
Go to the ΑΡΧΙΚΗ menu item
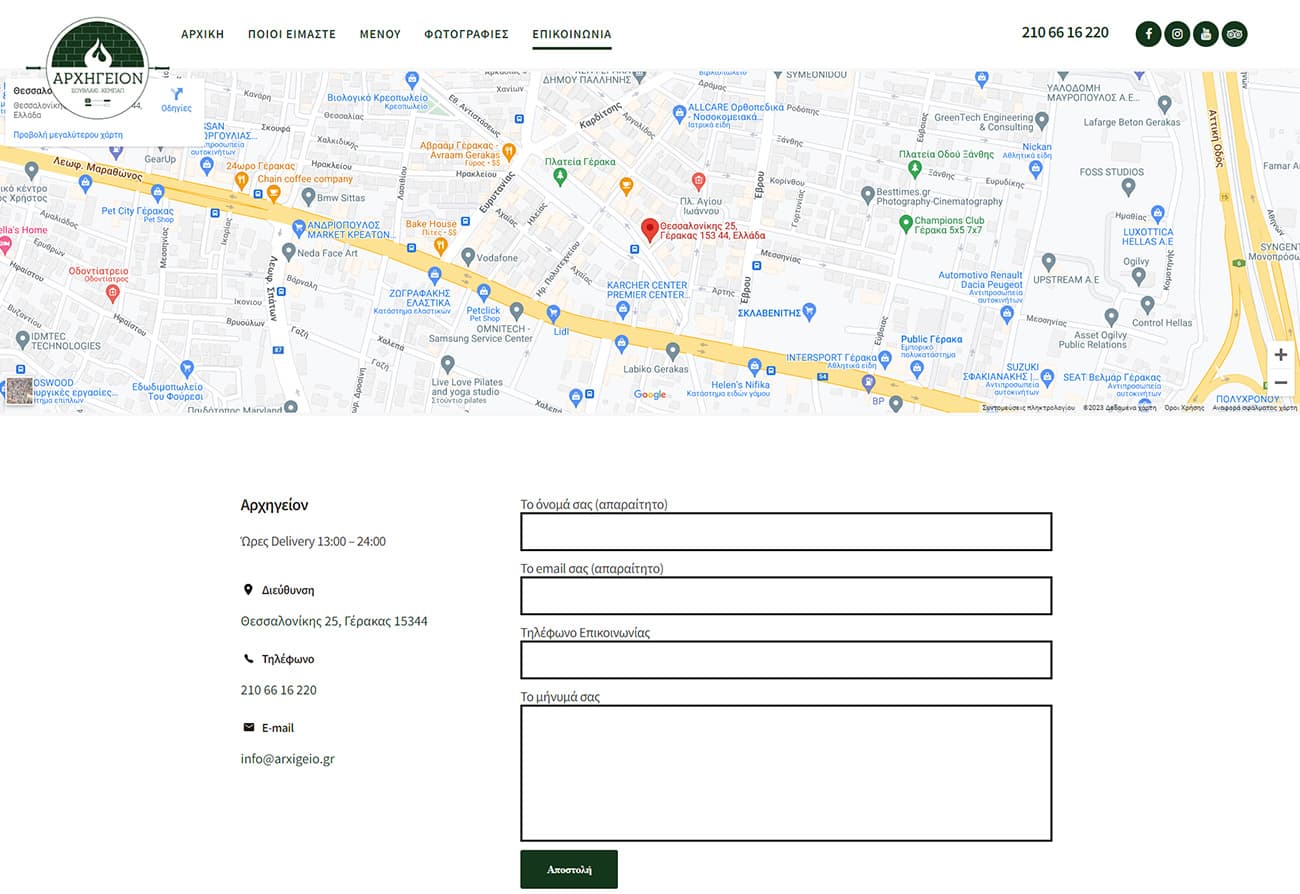click(202, 34)
